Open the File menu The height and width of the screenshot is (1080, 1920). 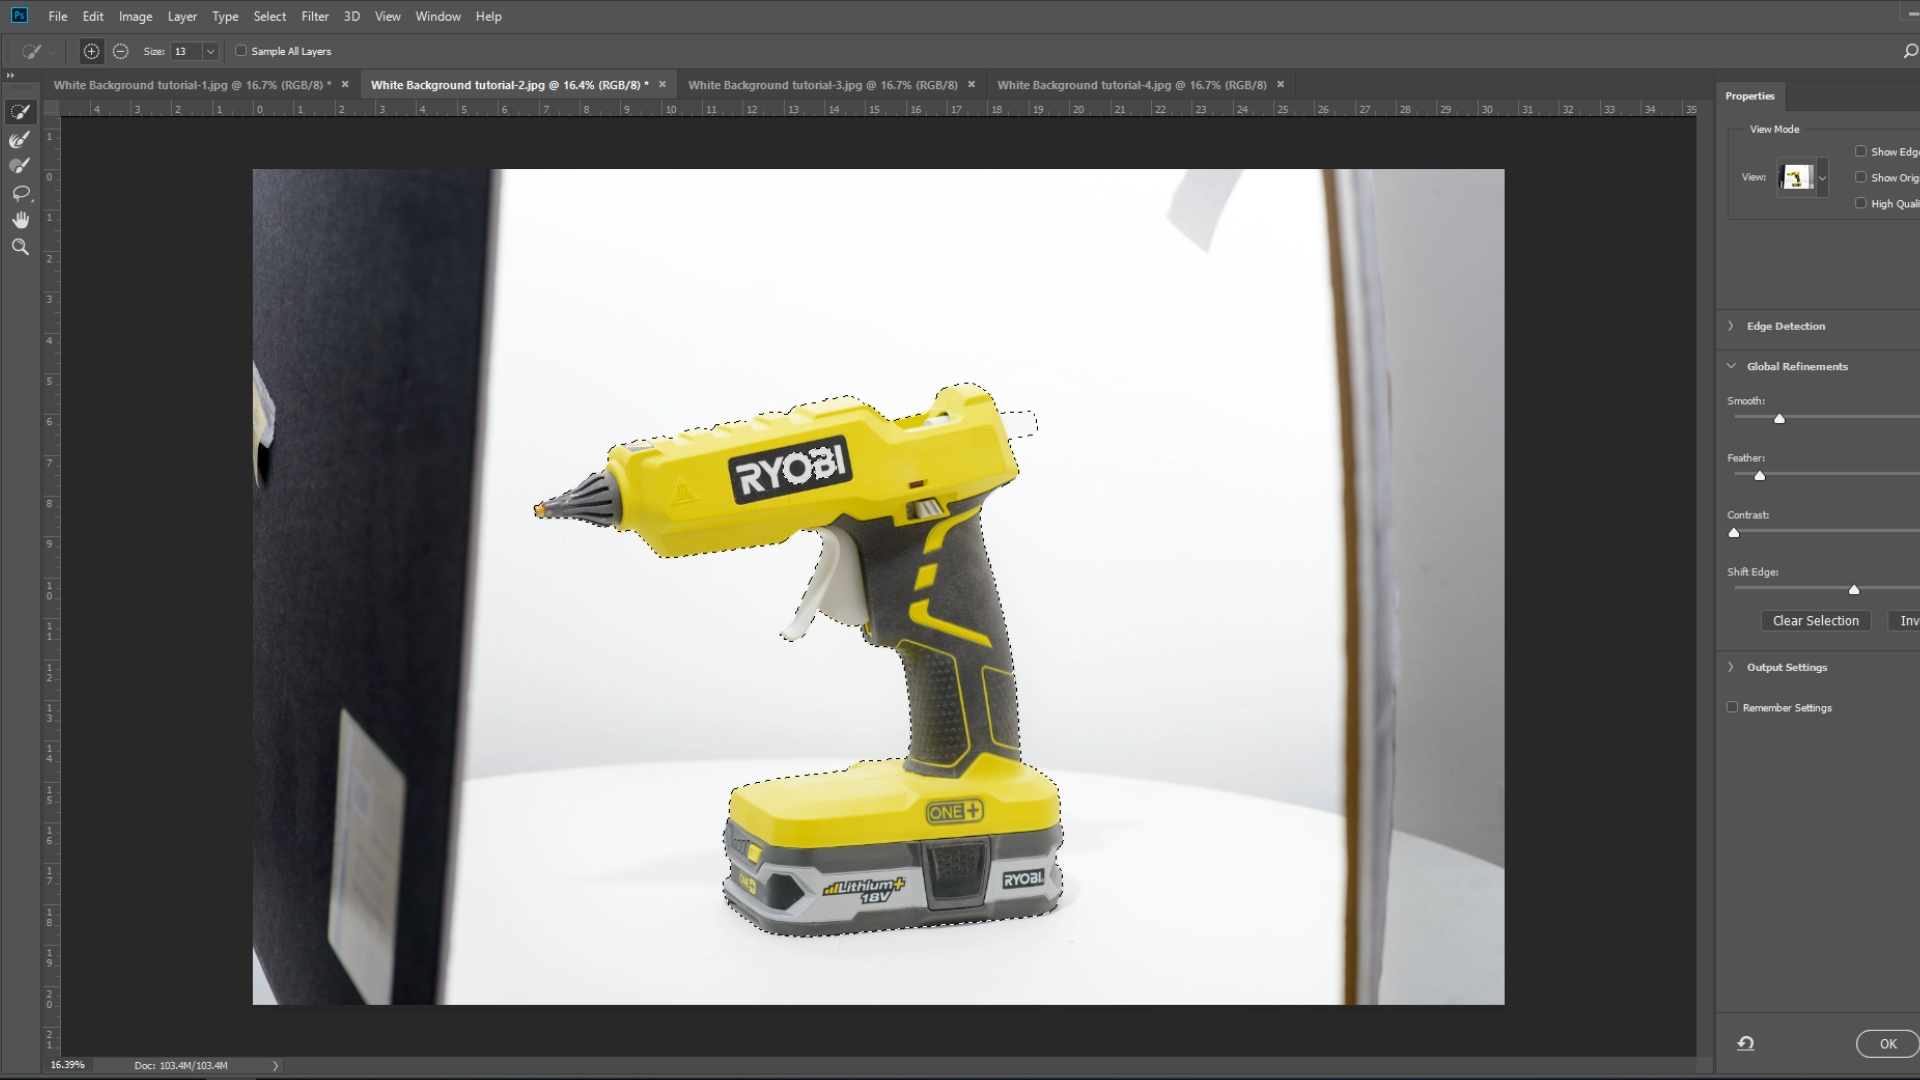click(58, 16)
